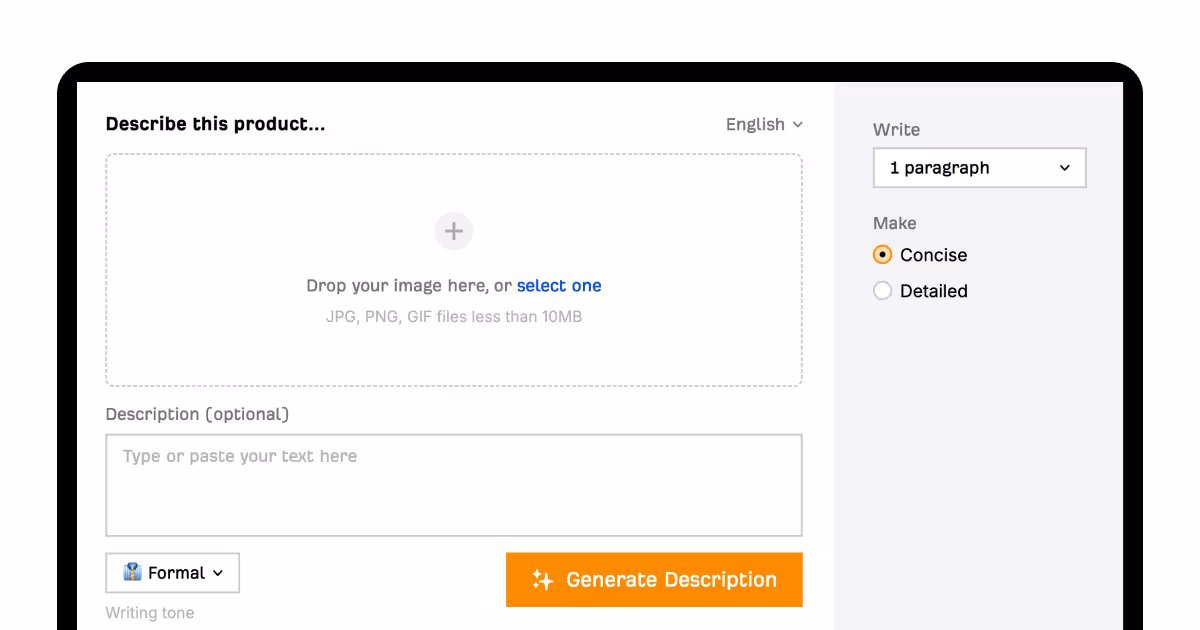Click the 'Describe this product...' heading
The image size is (1200, 630).
(215, 124)
